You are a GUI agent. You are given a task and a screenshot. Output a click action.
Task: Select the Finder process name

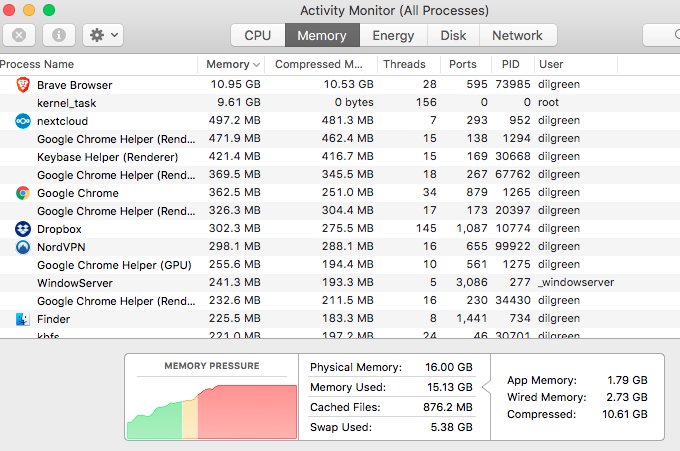pyautogui.click(x=53, y=319)
